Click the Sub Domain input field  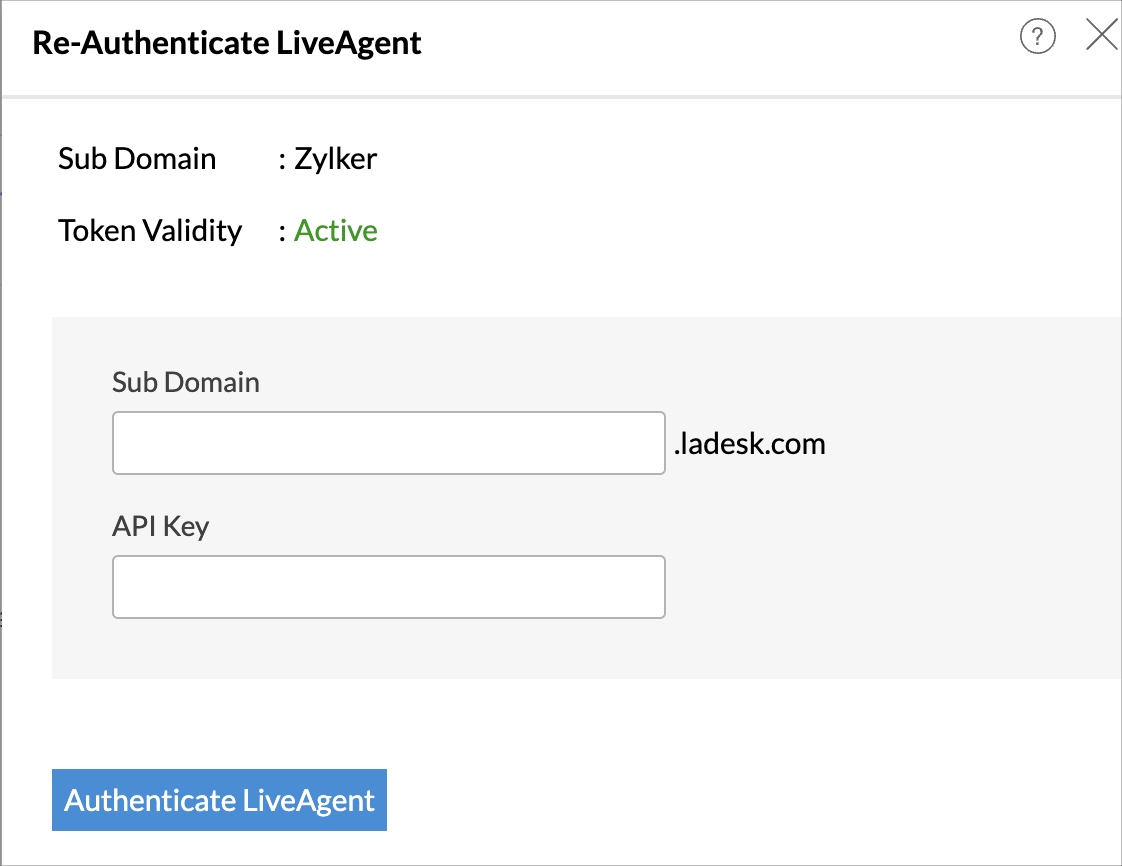click(388, 443)
